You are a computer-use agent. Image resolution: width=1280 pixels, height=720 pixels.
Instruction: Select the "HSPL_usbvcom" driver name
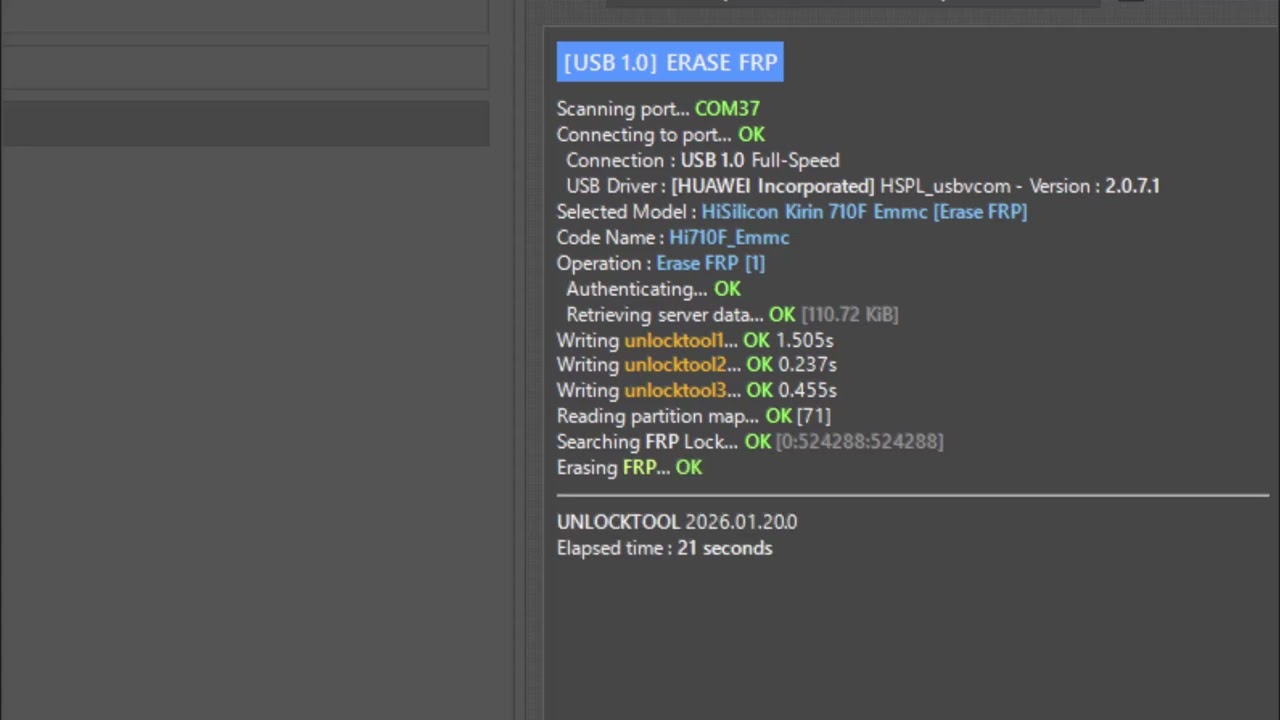click(x=944, y=186)
